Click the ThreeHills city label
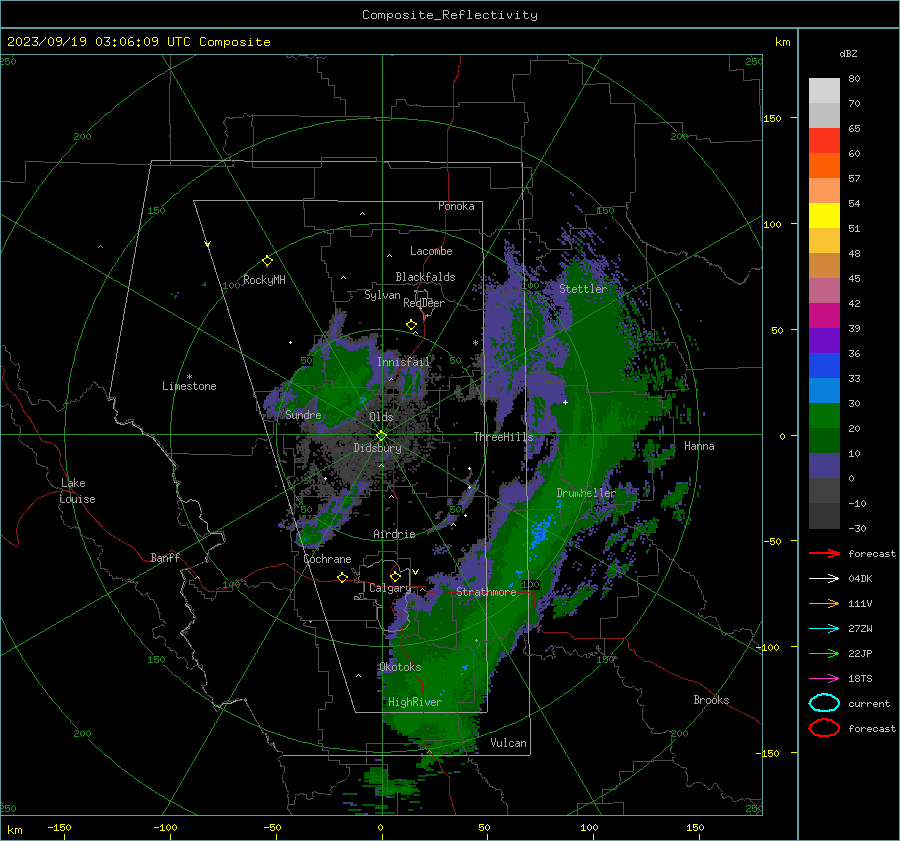Image resolution: width=900 pixels, height=841 pixels. 503,437
